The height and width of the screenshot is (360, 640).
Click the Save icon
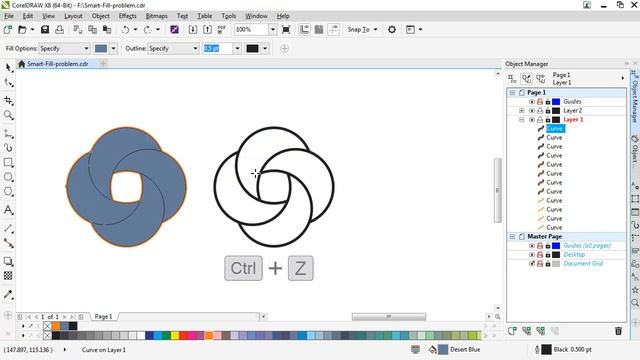45,29
